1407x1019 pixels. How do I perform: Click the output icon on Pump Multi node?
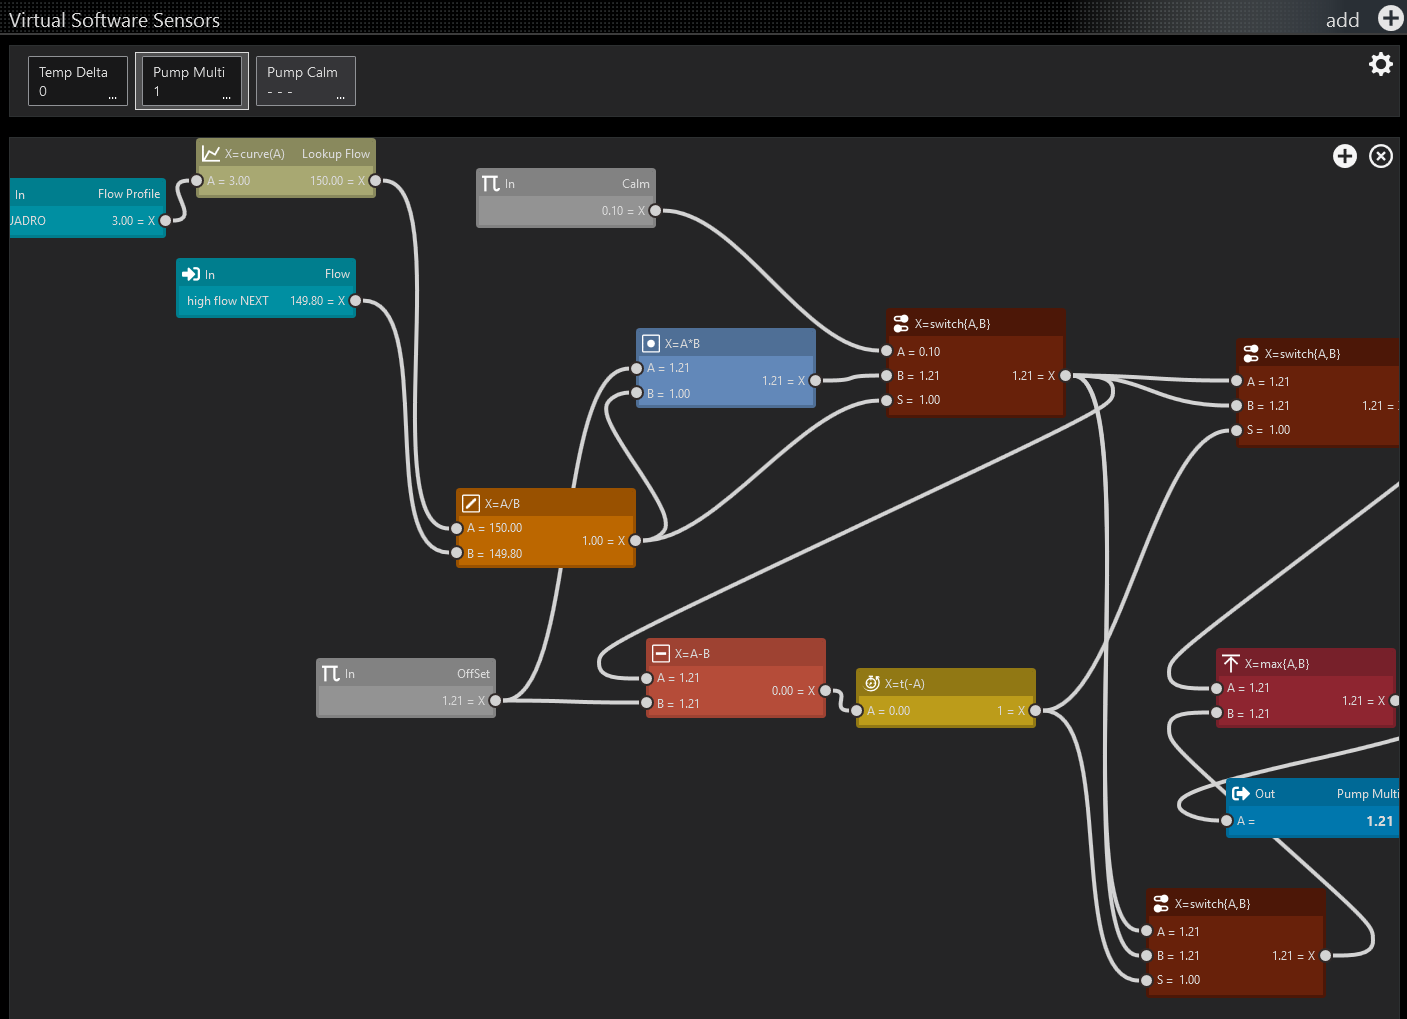coord(1241,794)
